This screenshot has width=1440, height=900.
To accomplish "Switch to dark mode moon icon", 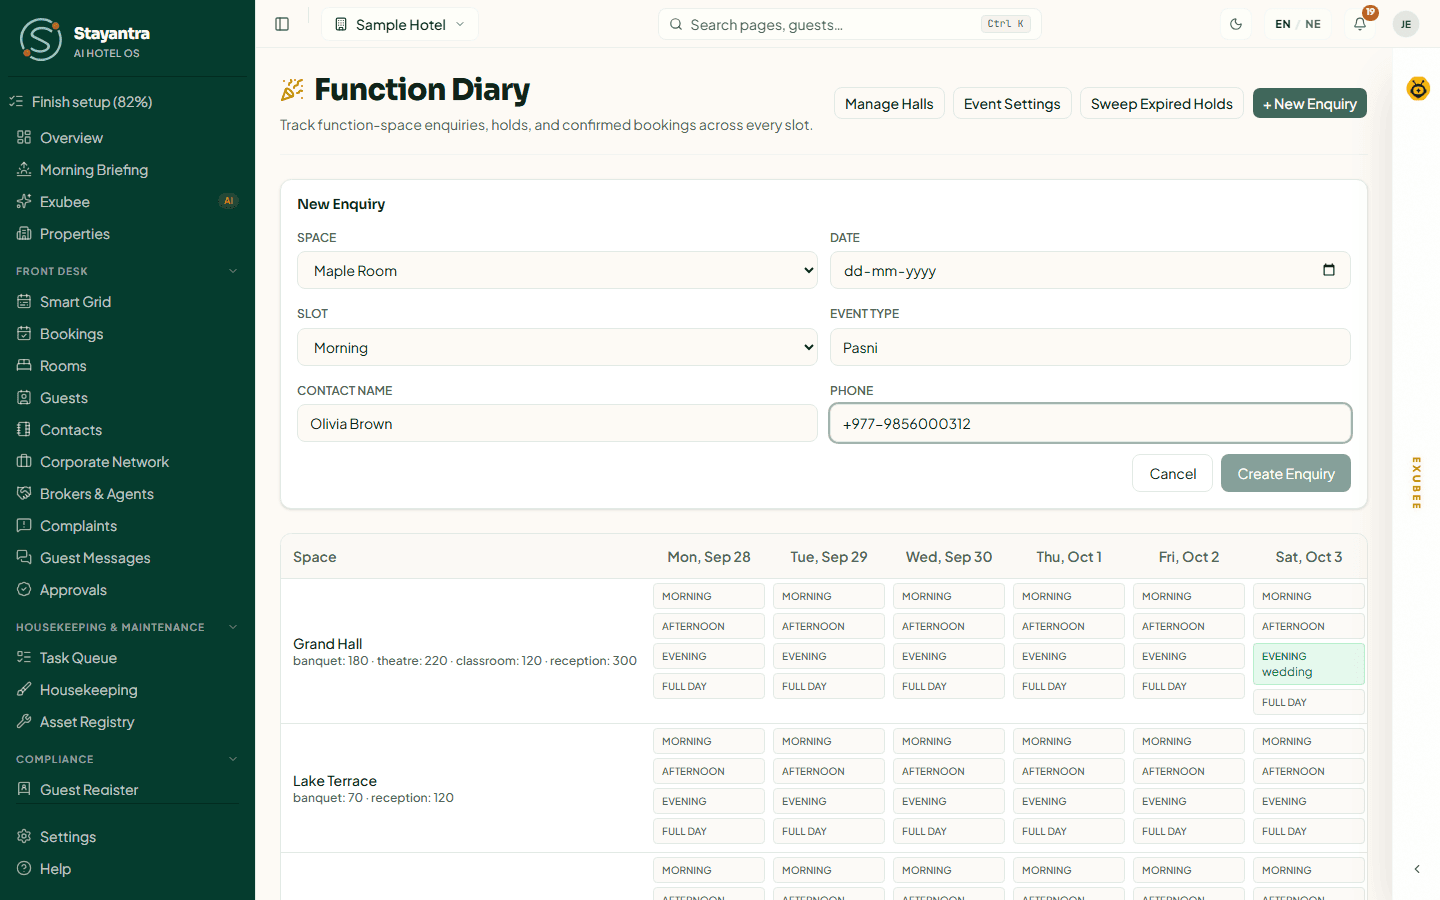I will [x=1236, y=24].
